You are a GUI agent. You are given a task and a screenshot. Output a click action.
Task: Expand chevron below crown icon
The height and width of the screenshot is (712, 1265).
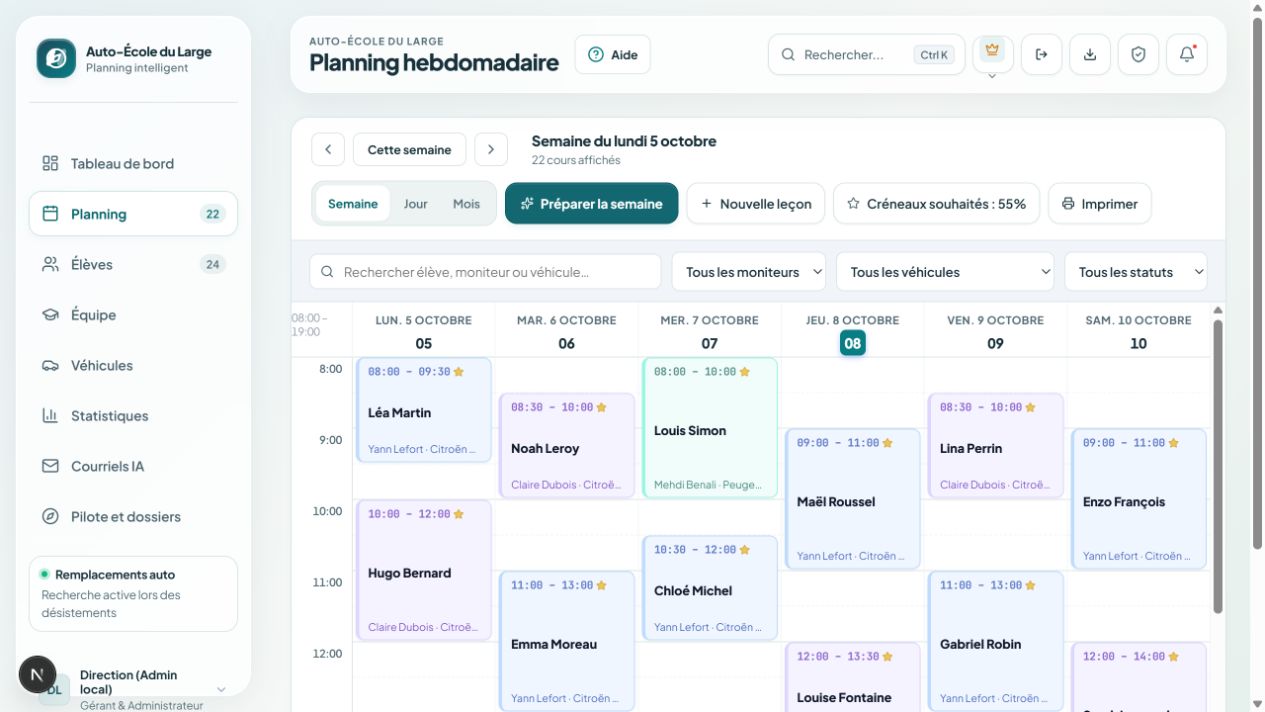pos(992,77)
